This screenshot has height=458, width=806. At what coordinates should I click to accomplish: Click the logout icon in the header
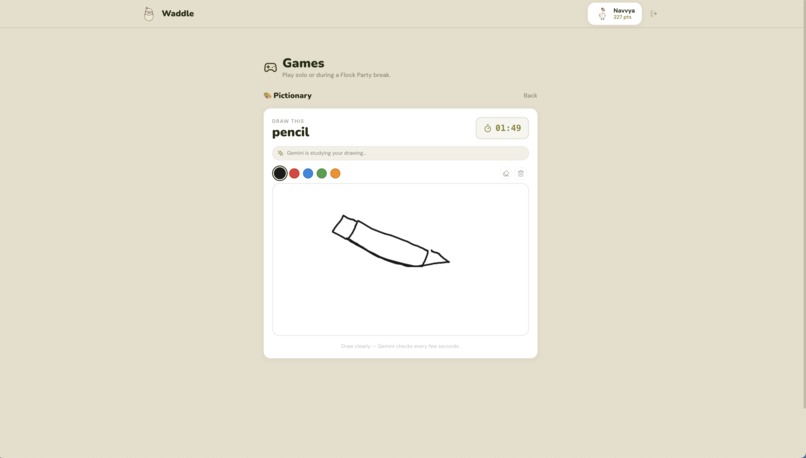[654, 13]
